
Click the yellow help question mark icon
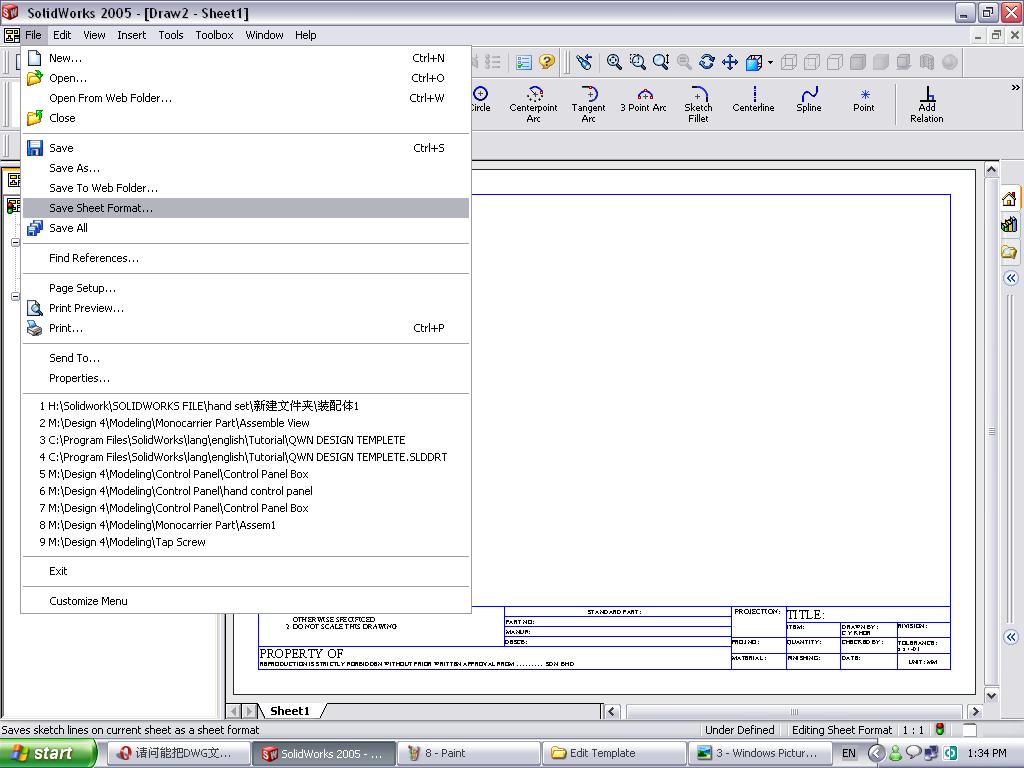click(x=547, y=62)
